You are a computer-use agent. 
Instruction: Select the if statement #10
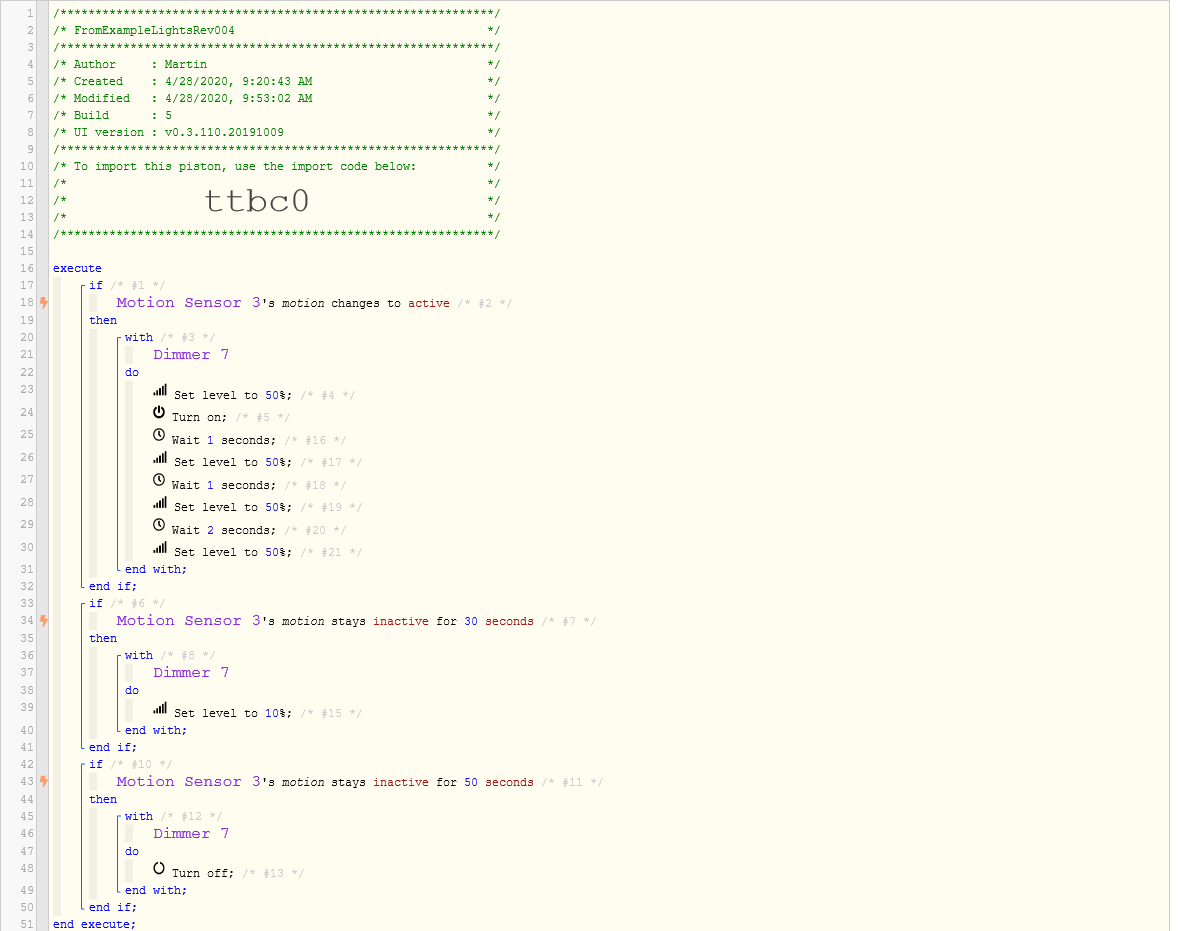click(x=96, y=765)
